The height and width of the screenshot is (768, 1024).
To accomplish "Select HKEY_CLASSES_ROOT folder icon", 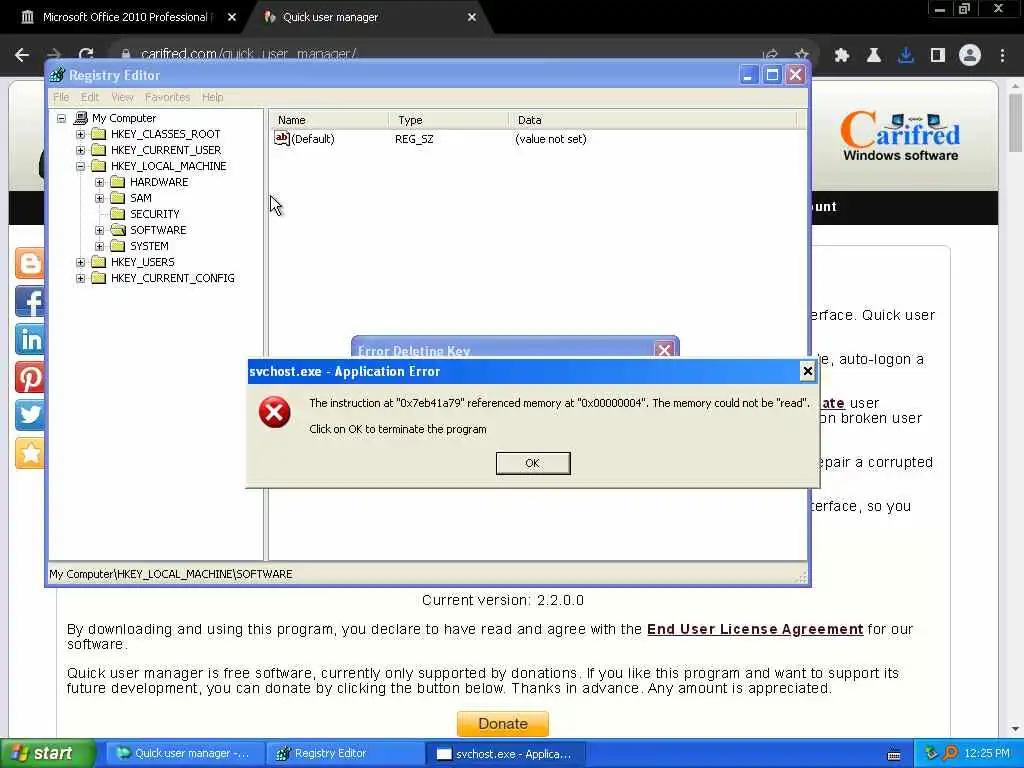I will [99, 134].
